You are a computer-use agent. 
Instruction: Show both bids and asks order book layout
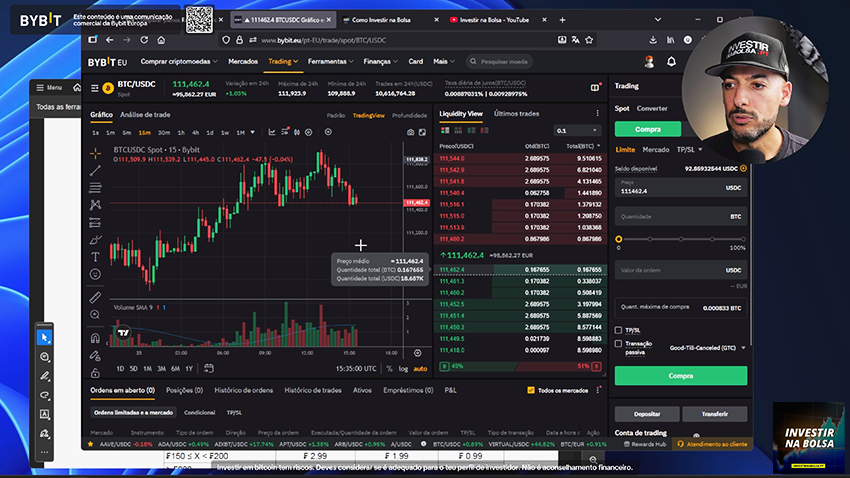tap(445, 131)
